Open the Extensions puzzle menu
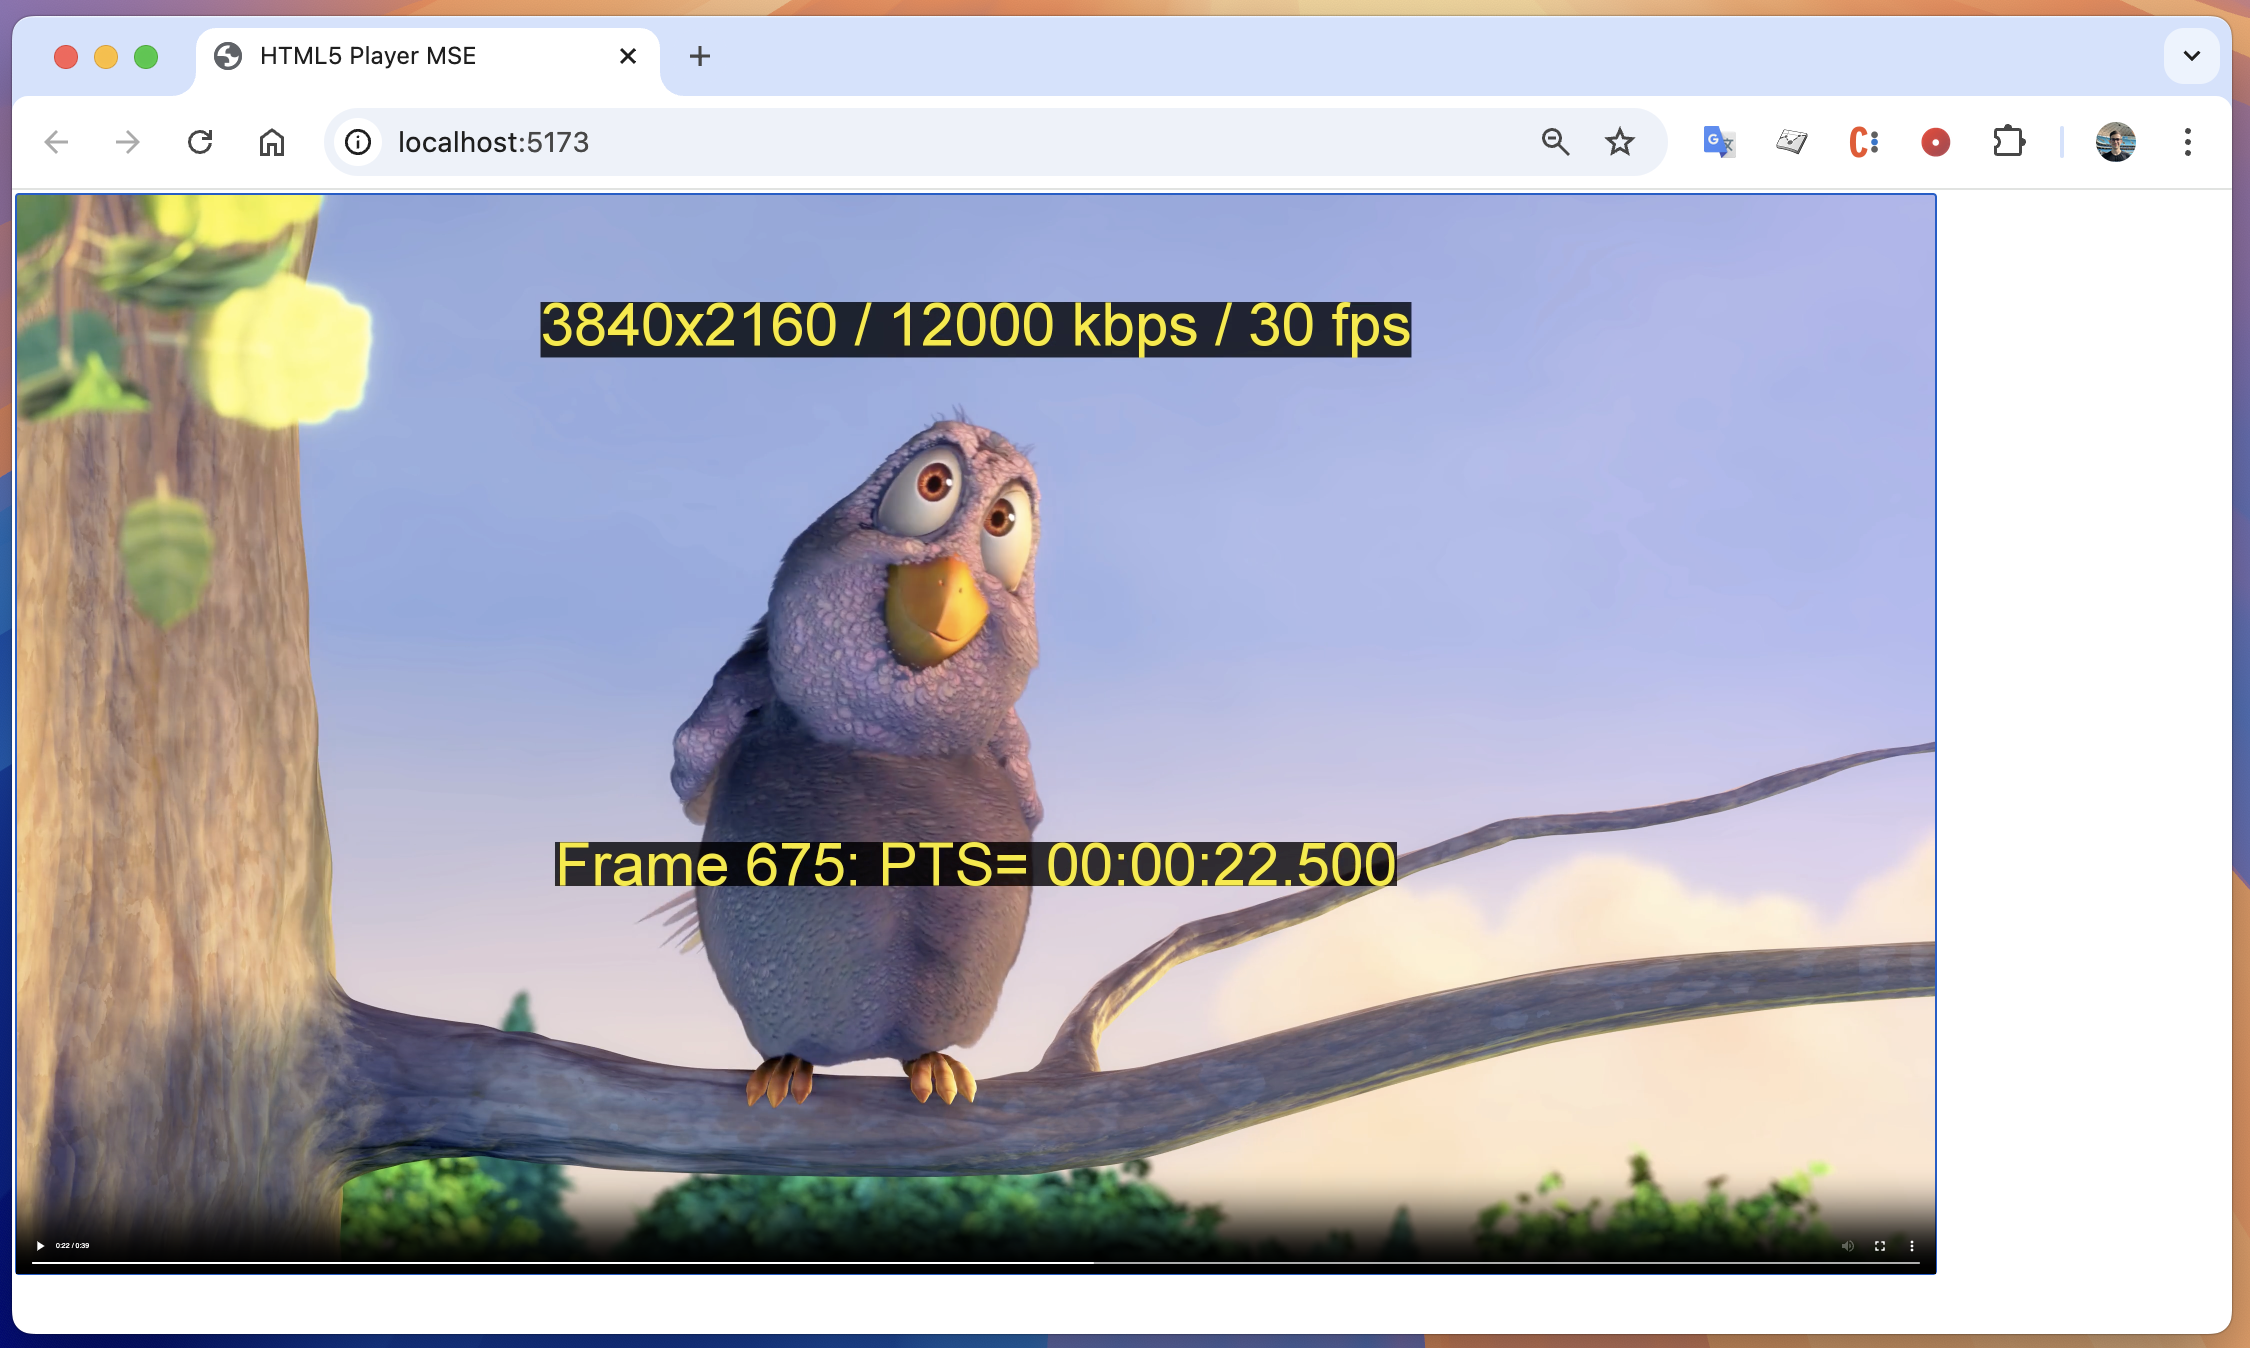Image resolution: width=2250 pixels, height=1348 pixels. pos(2008,142)
